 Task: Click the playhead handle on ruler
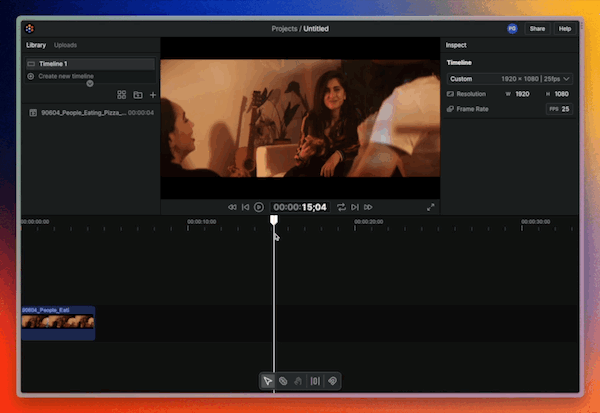pos(274,220)
